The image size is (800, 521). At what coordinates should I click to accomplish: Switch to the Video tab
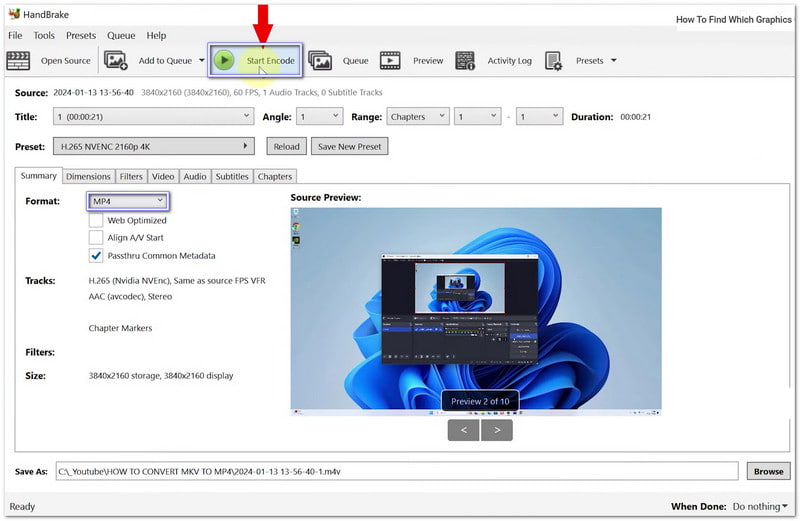pos(163,177)
